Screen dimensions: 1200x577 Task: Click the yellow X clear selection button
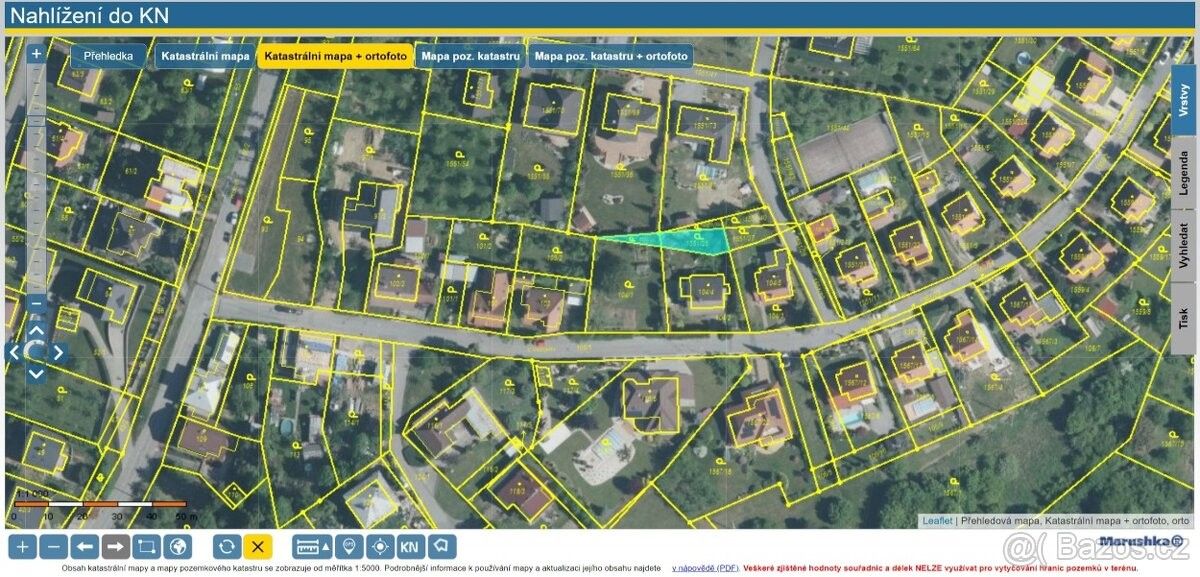pyautogui.click(x=258, y=547)
